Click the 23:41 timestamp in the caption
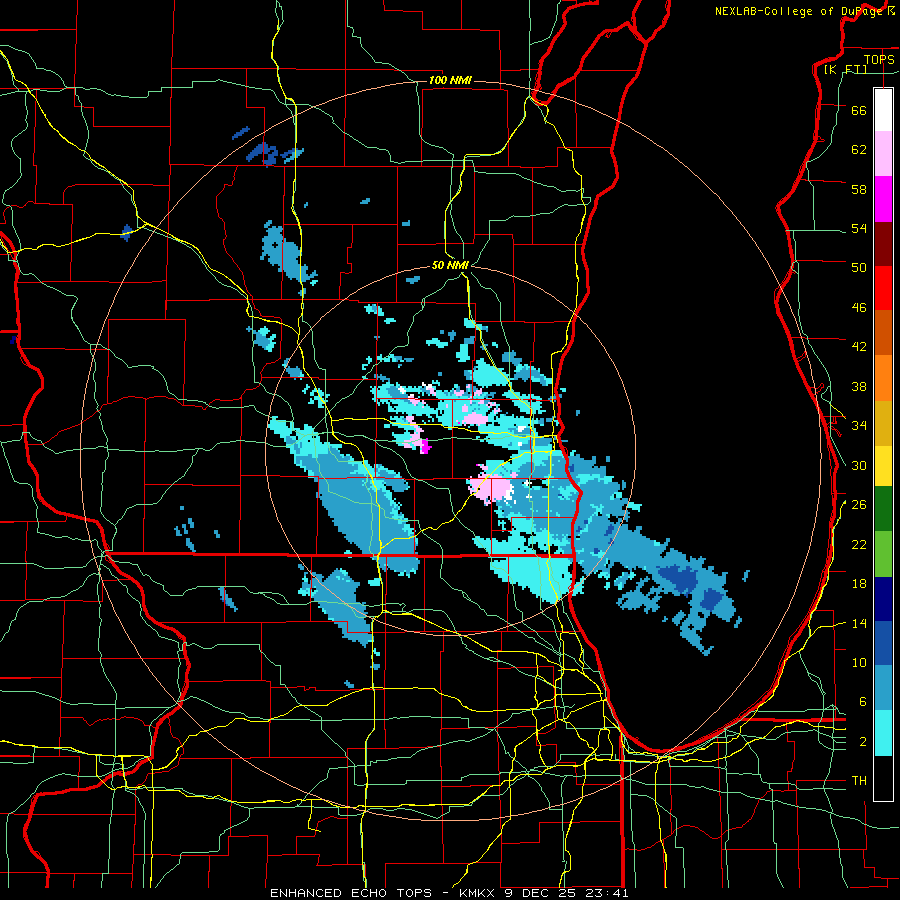This screenshot has height=900, width=900. [607, 893]
